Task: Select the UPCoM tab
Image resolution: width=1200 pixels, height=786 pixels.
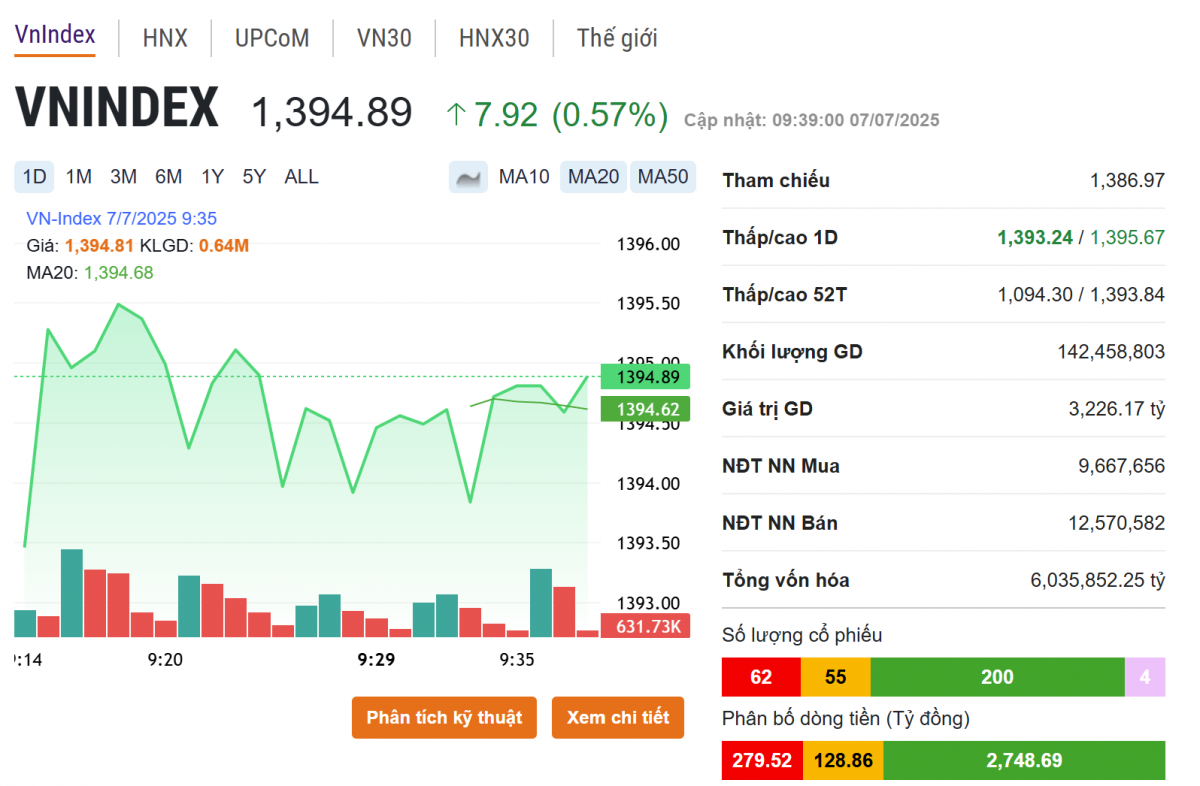Action: (272, 38)
